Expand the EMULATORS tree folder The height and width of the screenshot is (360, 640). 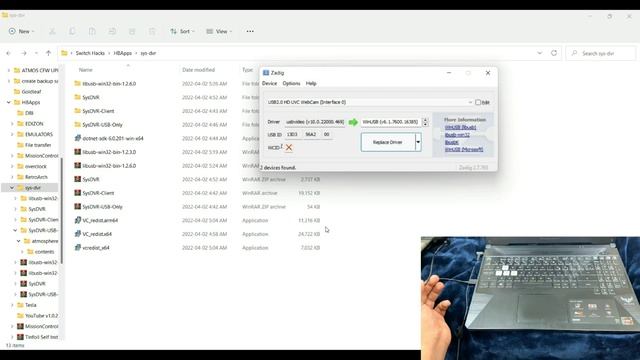pyautogui.click(x=12, y=134)
